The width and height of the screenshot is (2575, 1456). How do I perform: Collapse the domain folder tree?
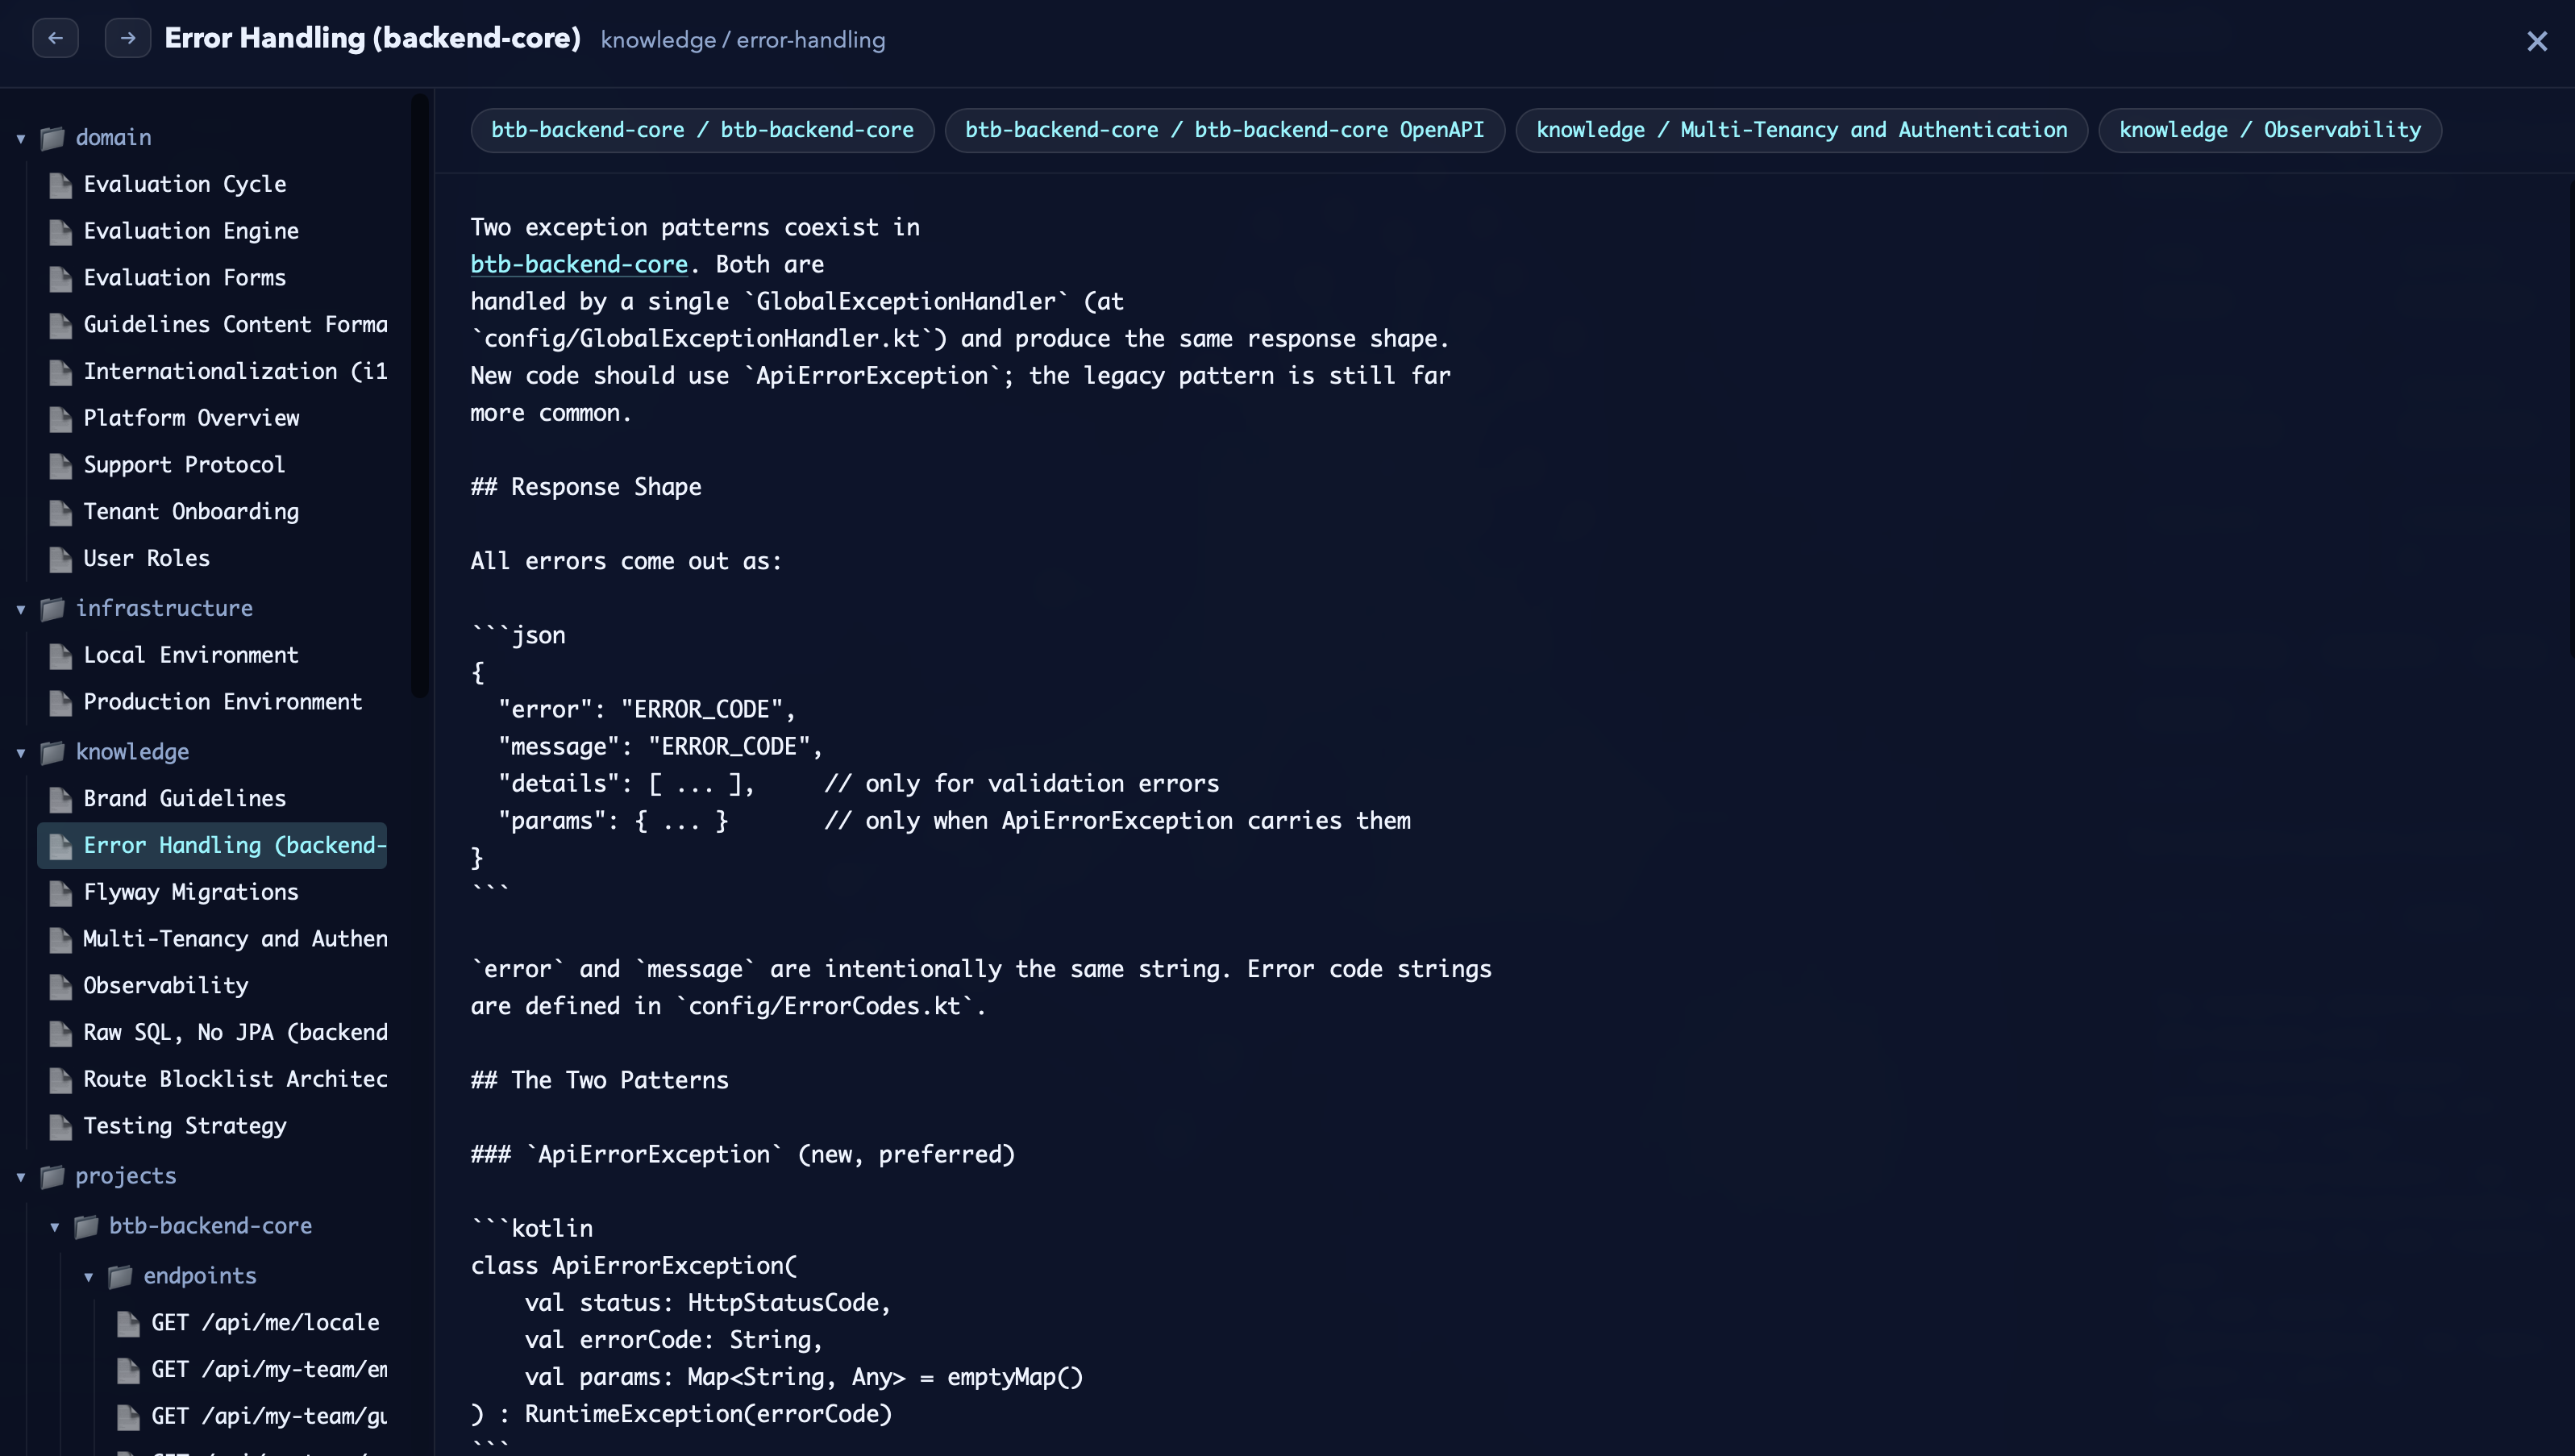tap(21, 138)
